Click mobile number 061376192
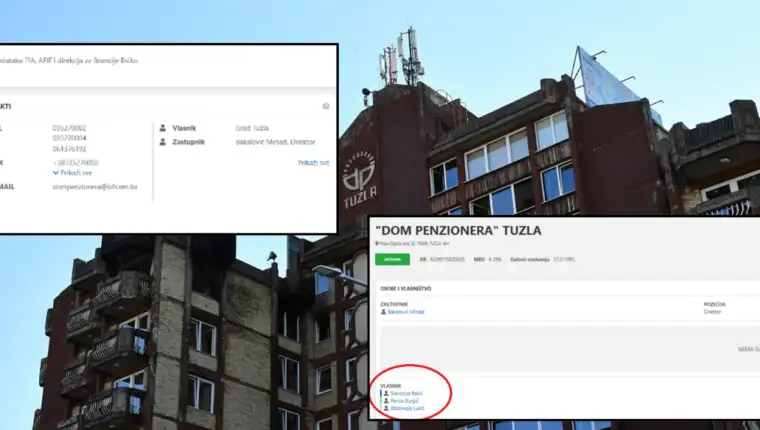The width and height of the screenshot is (760, 430). (69, 149)
